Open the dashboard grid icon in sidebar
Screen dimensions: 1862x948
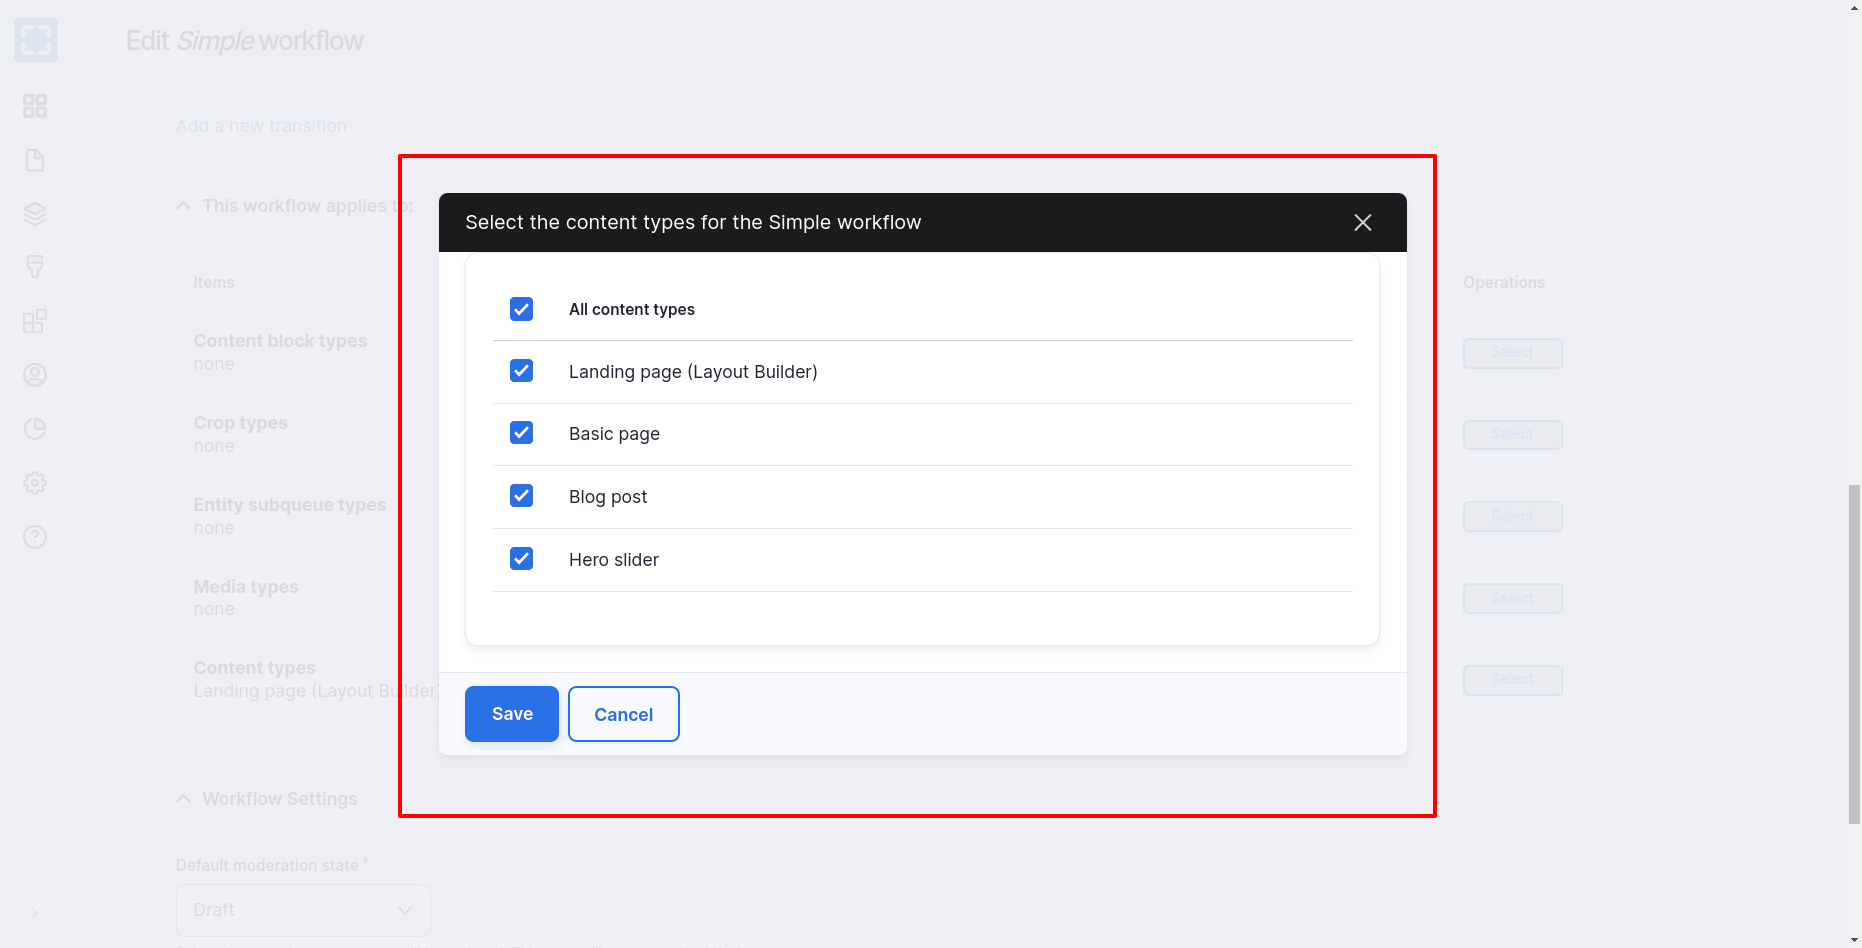pos(35,106)
